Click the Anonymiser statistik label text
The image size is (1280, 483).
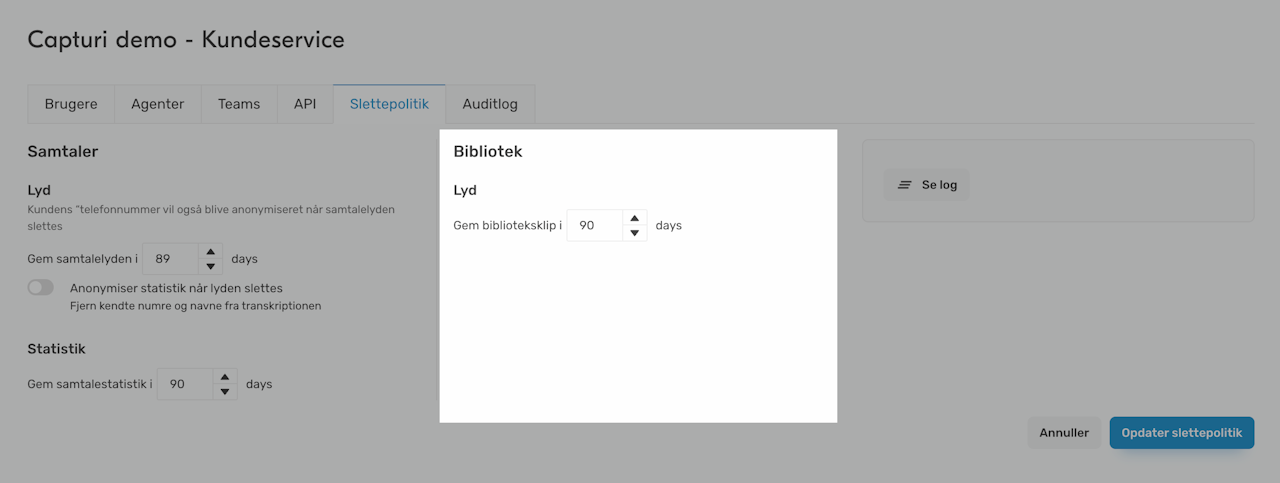pyautogui.click(x=176, y=288)
